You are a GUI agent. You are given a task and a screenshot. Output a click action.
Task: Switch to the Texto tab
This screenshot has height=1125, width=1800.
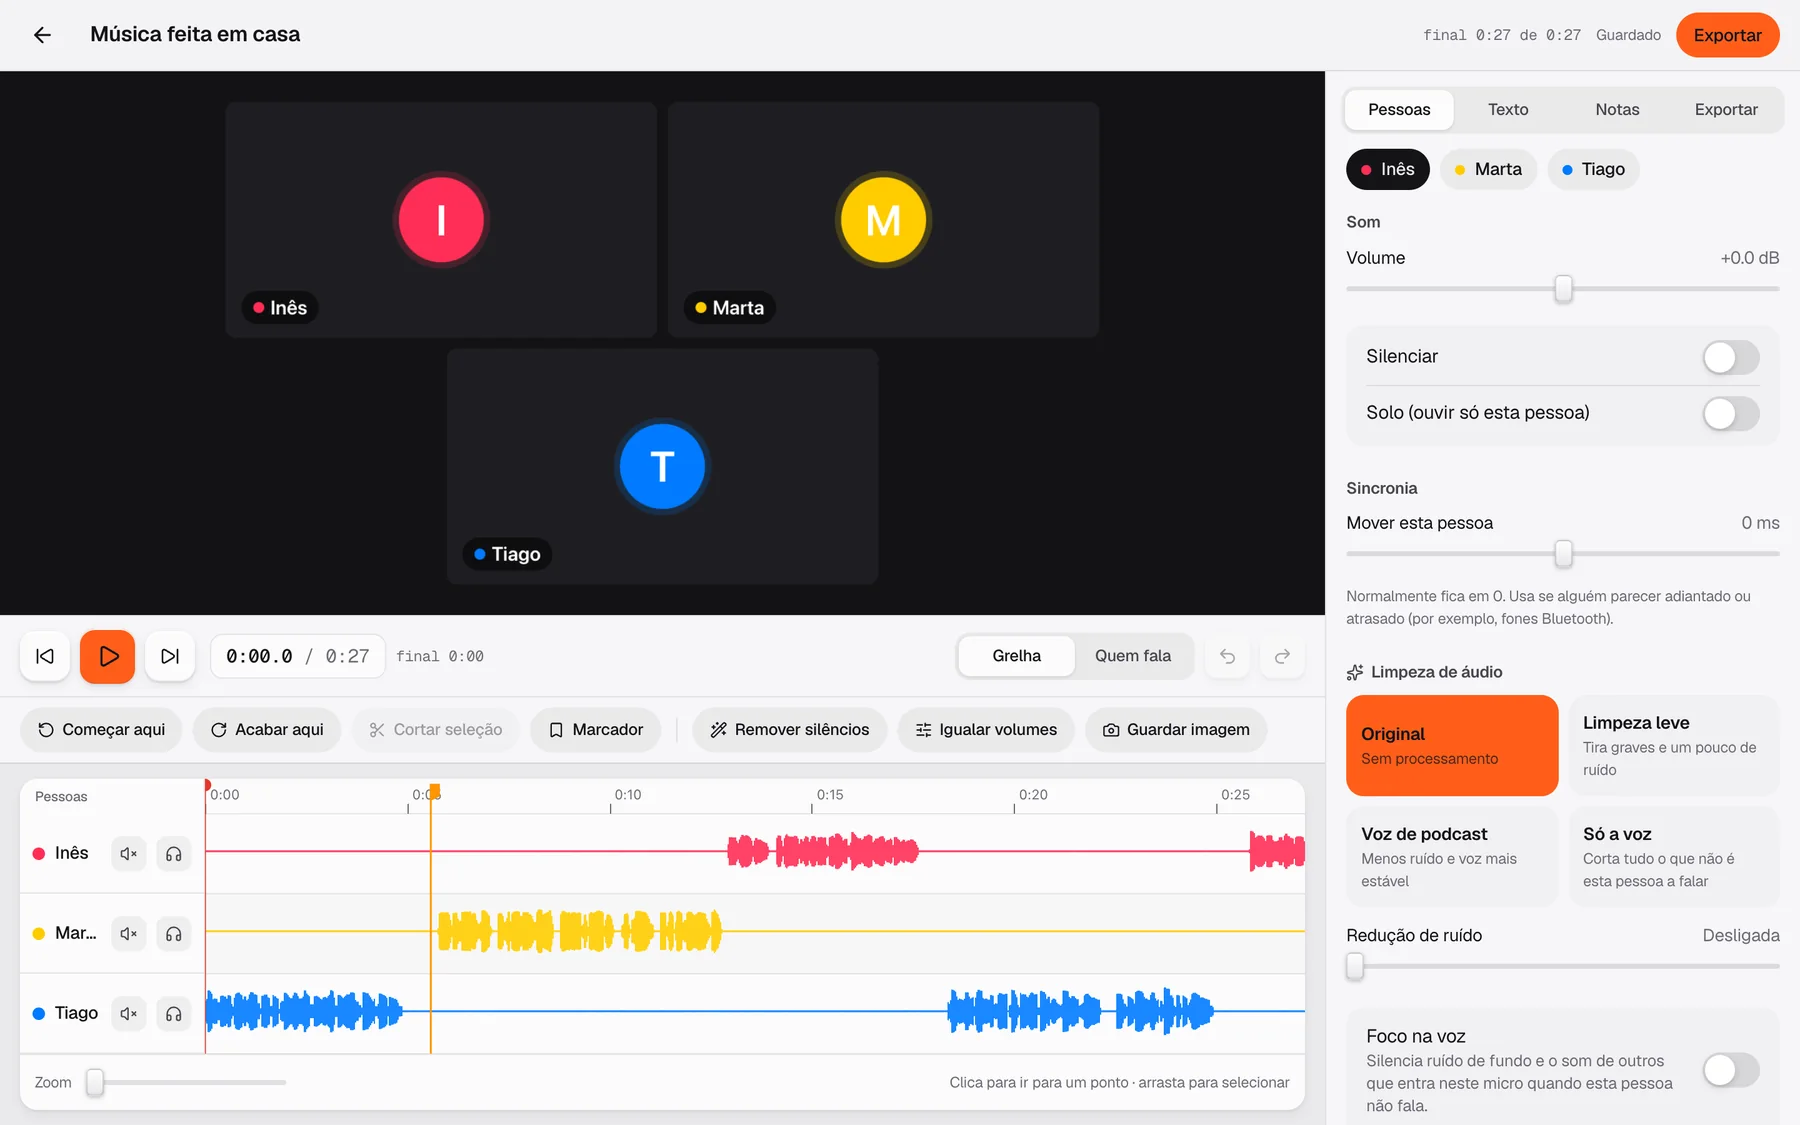1508,110
